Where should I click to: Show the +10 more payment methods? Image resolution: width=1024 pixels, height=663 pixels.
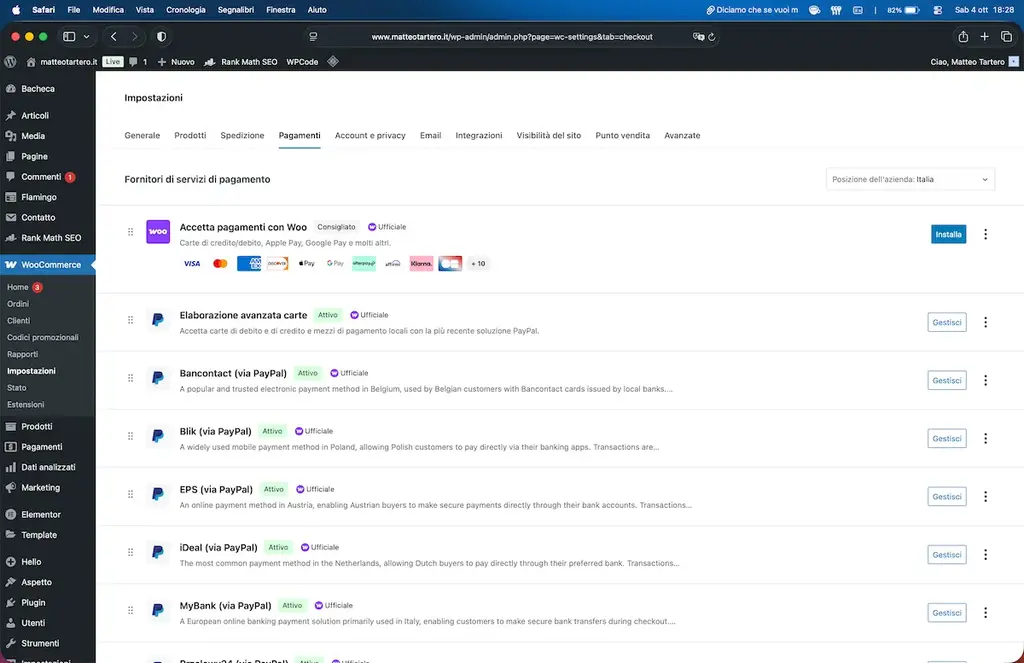click(x=477, y=264)
